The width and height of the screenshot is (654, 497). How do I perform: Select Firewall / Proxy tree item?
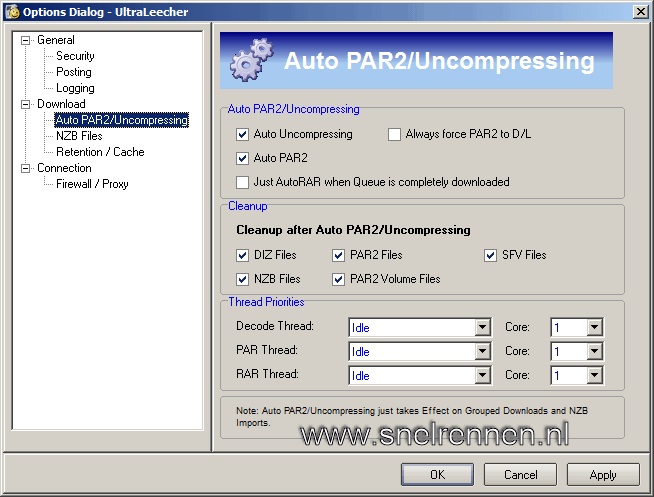click(92, 184)
